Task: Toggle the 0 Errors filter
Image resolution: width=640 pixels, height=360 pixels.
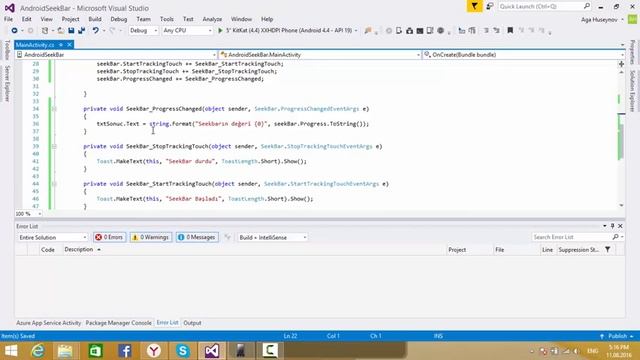Action: coord(109,237)
